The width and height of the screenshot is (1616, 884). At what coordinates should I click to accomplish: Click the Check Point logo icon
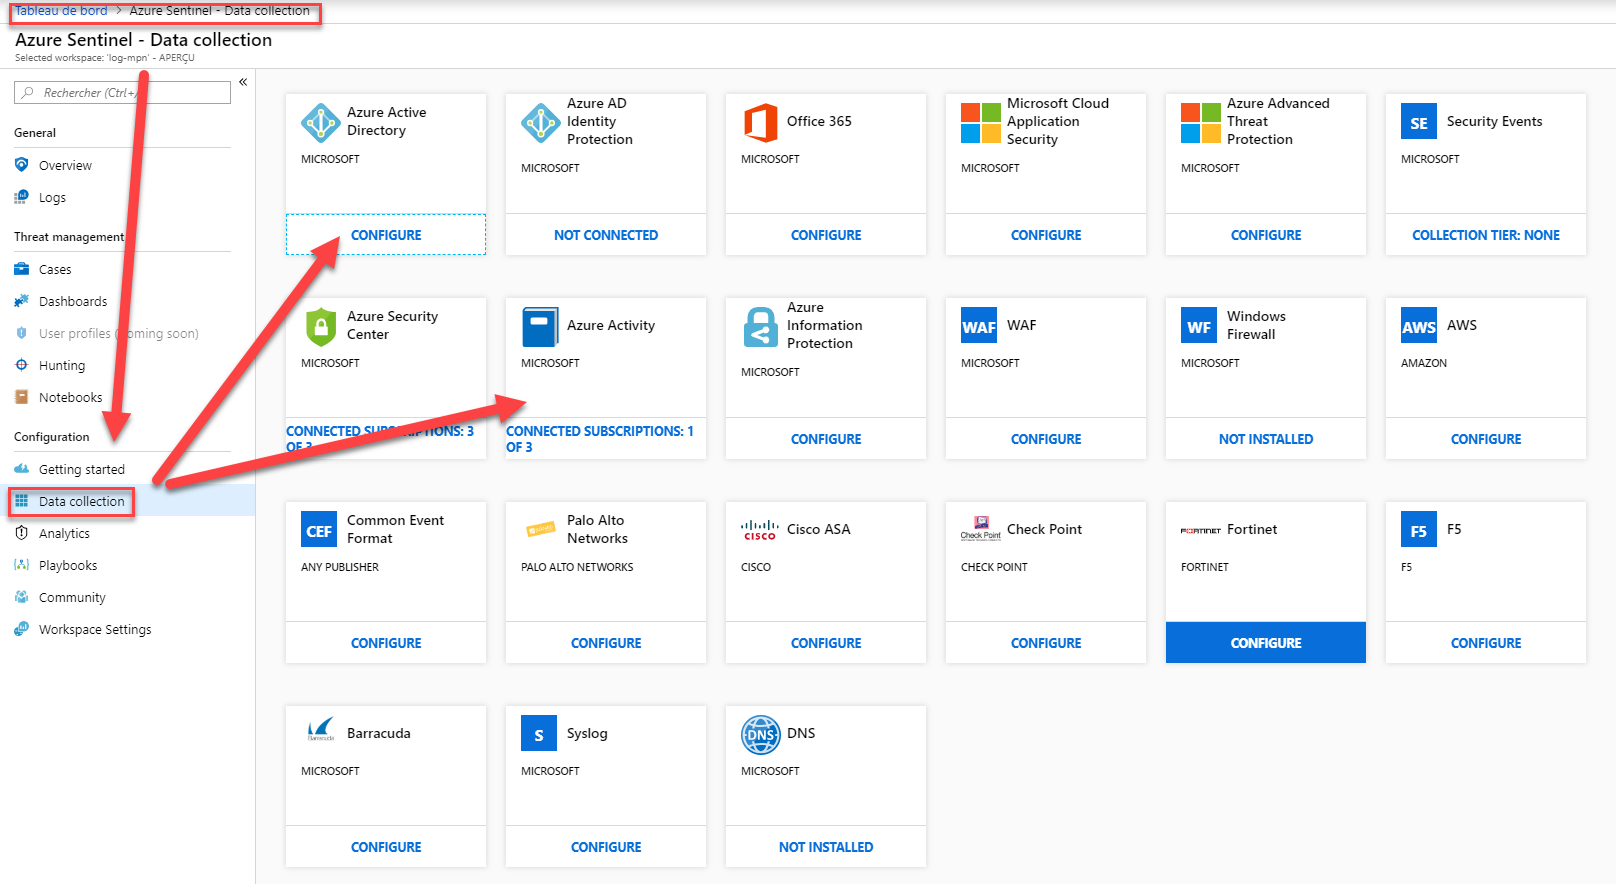(x=980, y=529)
